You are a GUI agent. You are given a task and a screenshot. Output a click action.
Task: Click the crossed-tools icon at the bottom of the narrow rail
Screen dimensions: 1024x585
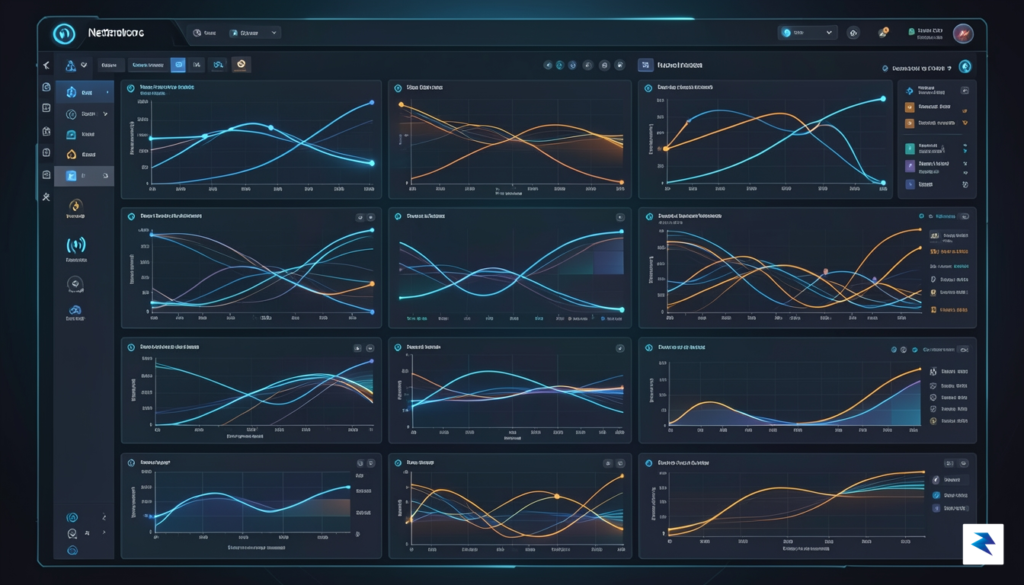point(46,197)
